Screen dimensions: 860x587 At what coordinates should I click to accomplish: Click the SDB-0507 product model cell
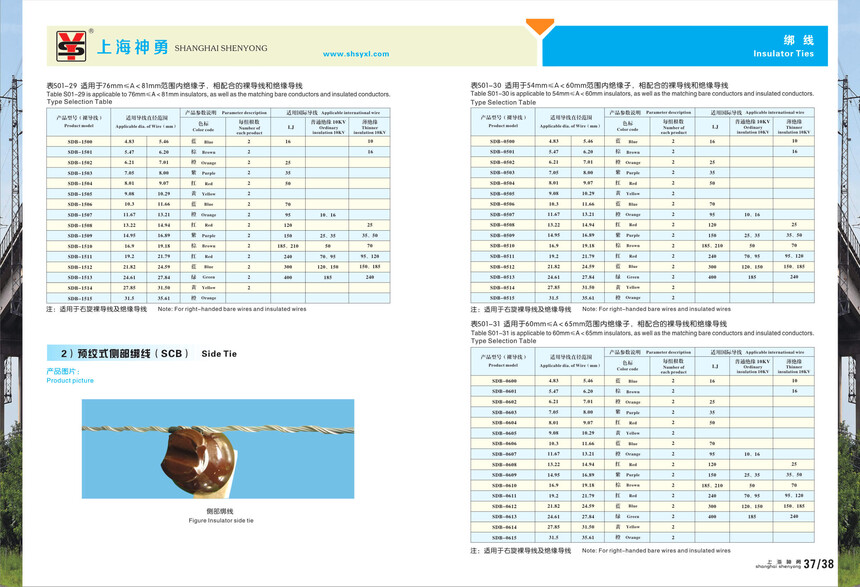[x=503, y=214]
